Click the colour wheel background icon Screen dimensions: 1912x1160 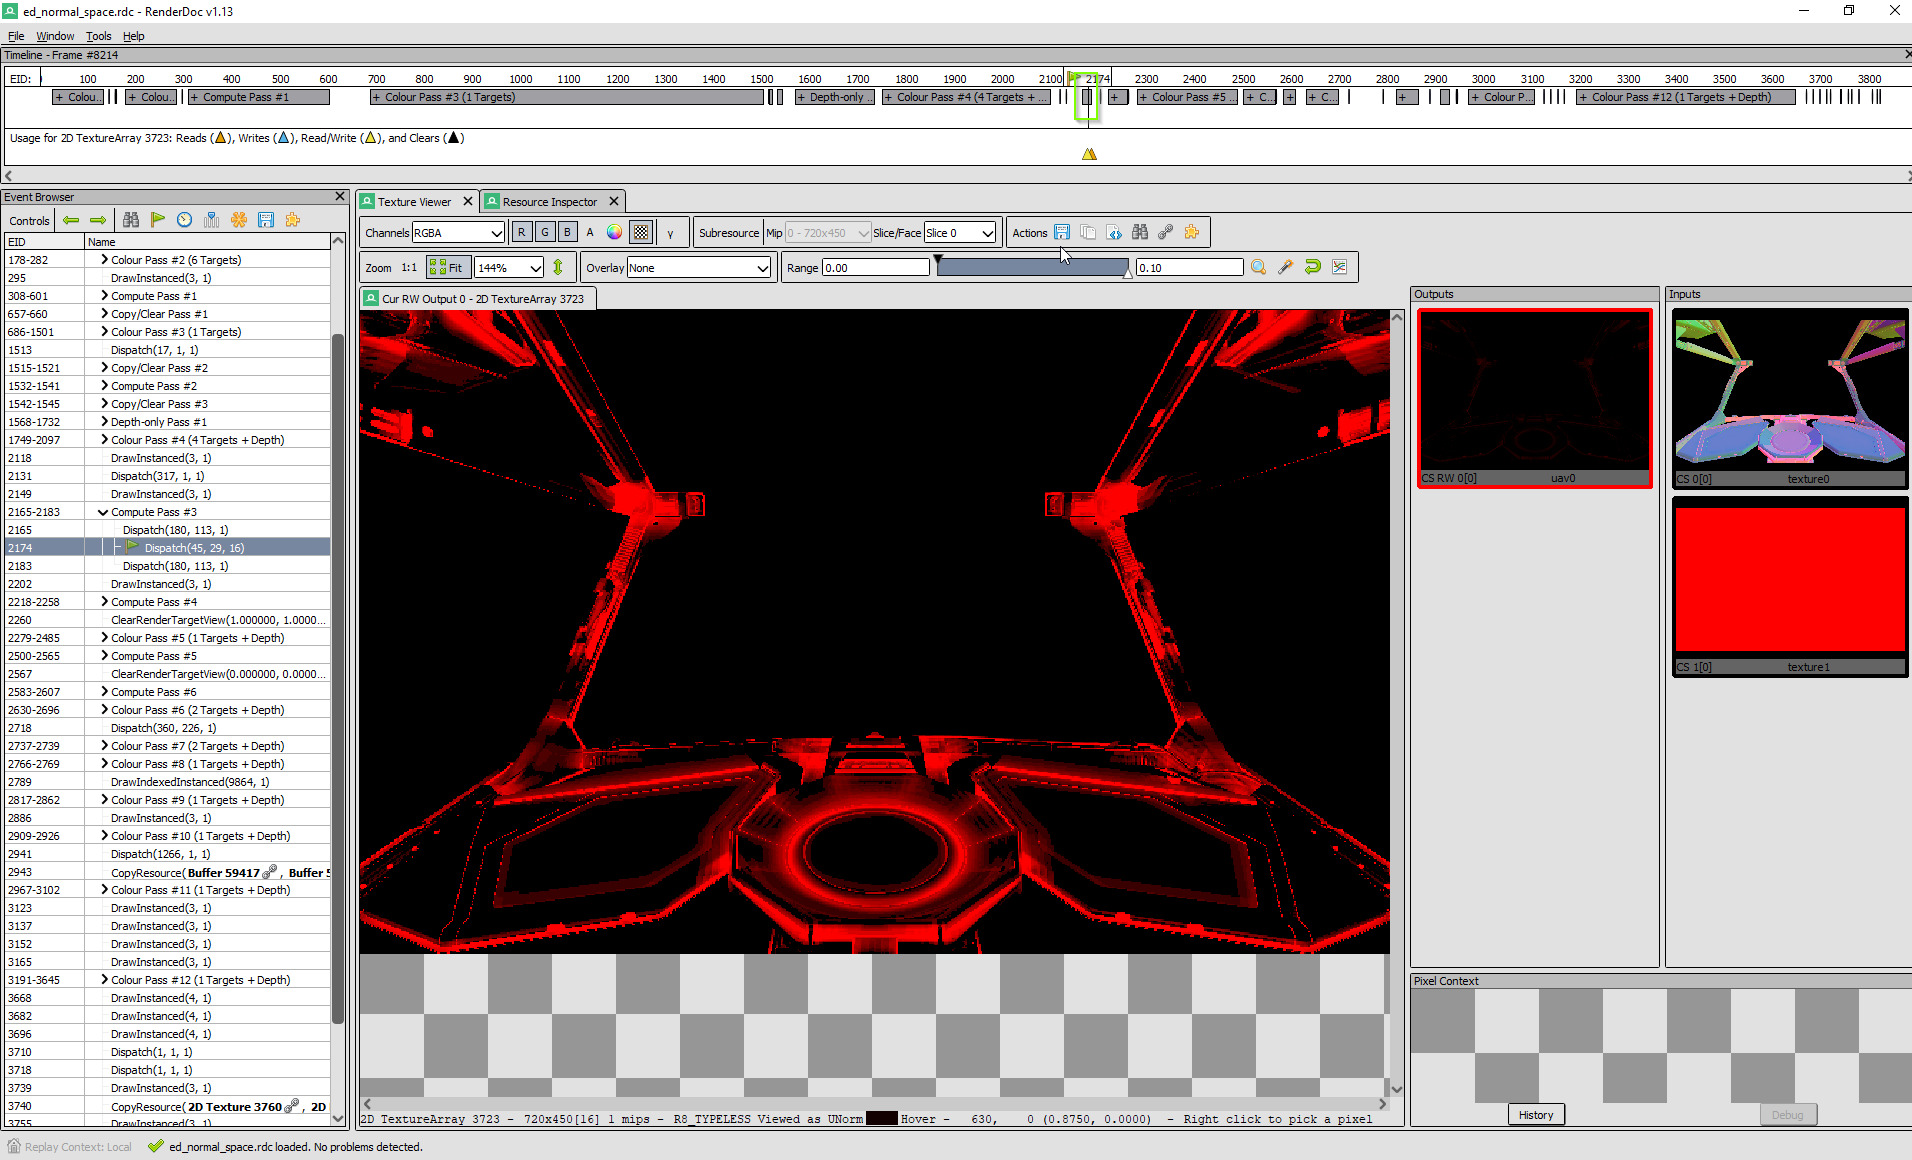(614, 232)
